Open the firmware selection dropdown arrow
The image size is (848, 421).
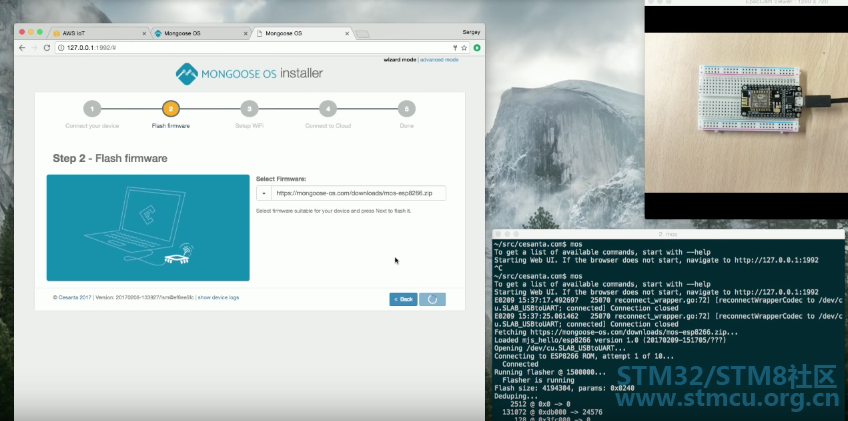[x=264, y=193]
